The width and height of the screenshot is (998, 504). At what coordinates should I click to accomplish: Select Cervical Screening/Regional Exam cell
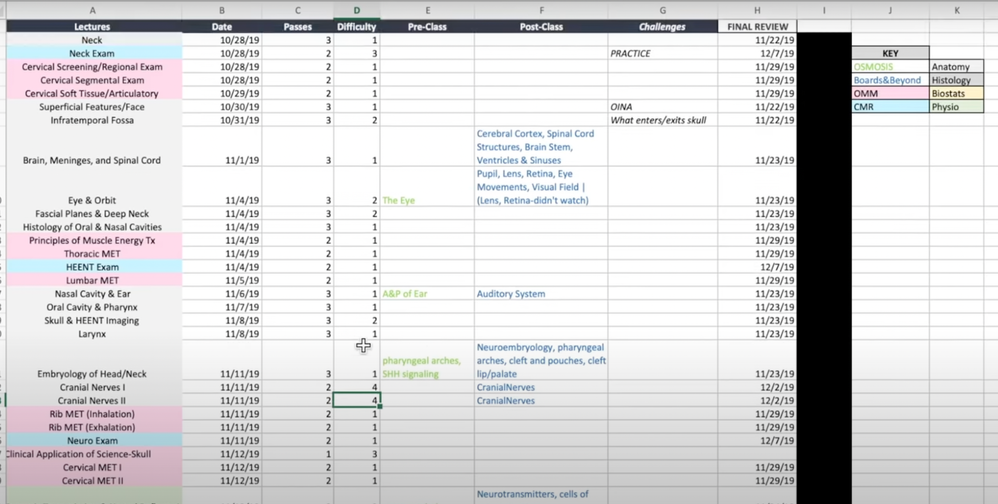click(x=93, y=67)
